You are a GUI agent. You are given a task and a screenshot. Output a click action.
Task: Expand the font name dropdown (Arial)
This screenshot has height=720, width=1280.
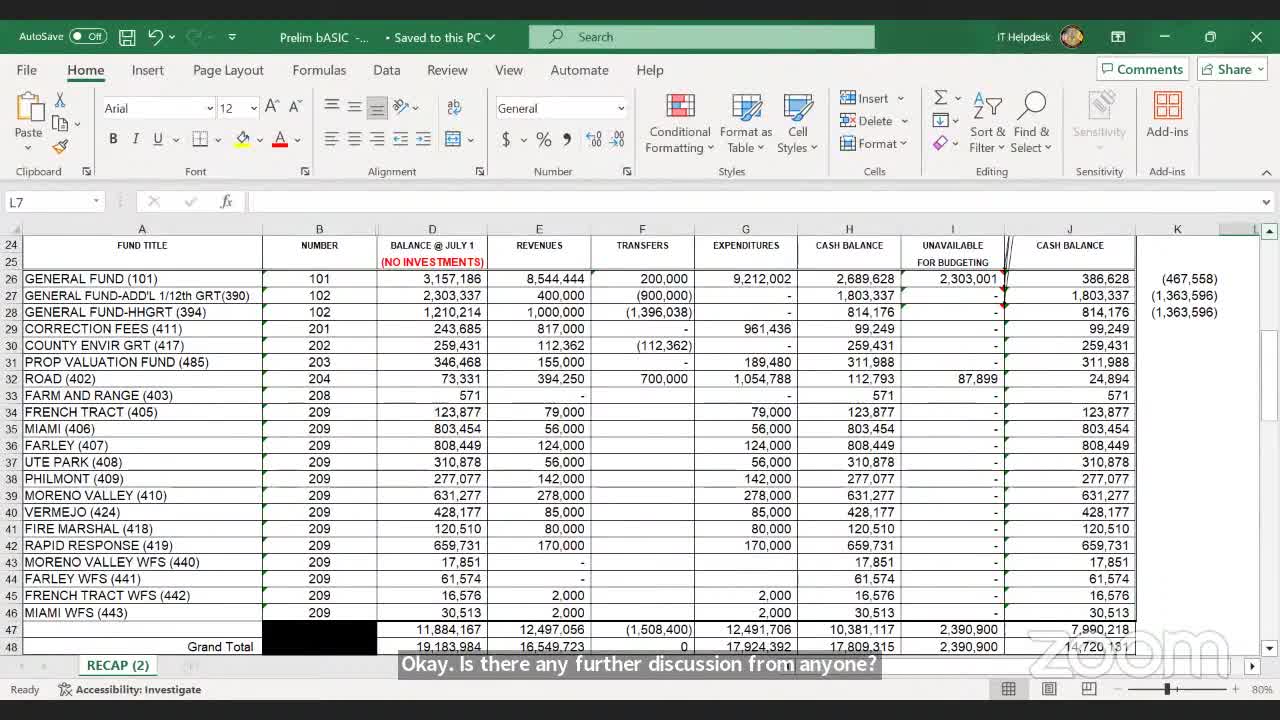point(209,108)
